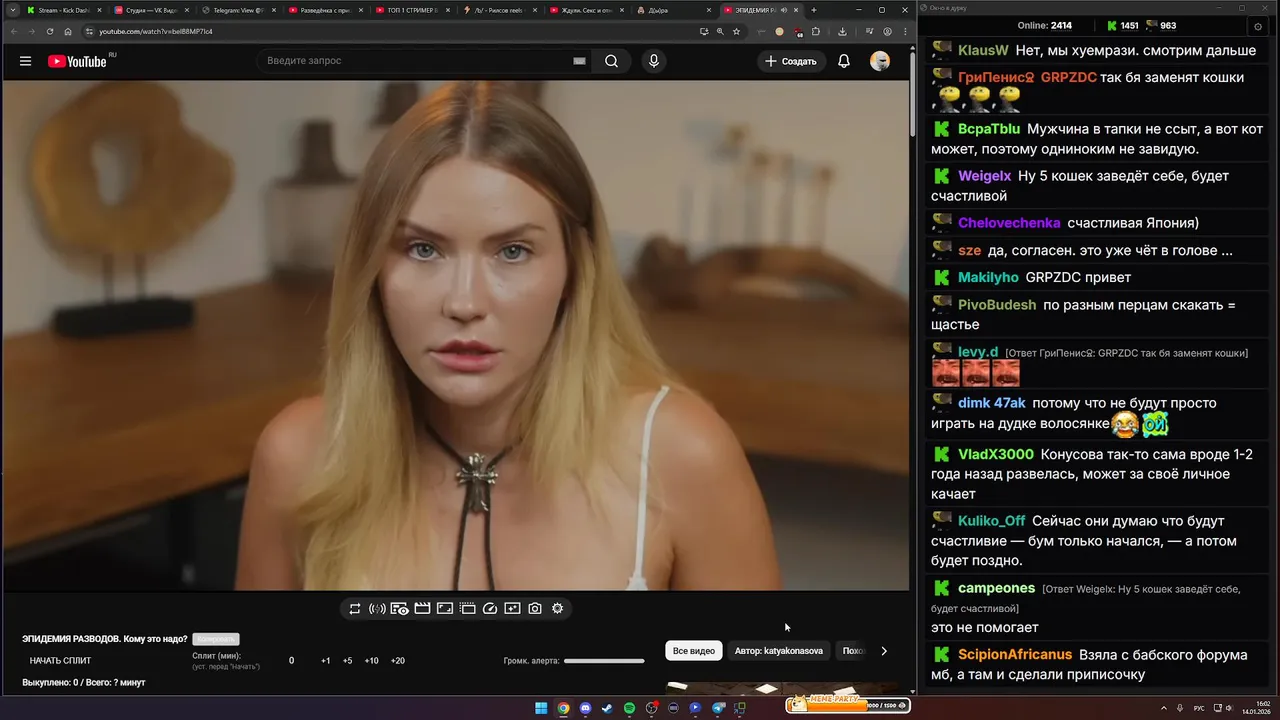Click НАЧАТЬ СПЛИТ button

(x=60, y=661)
